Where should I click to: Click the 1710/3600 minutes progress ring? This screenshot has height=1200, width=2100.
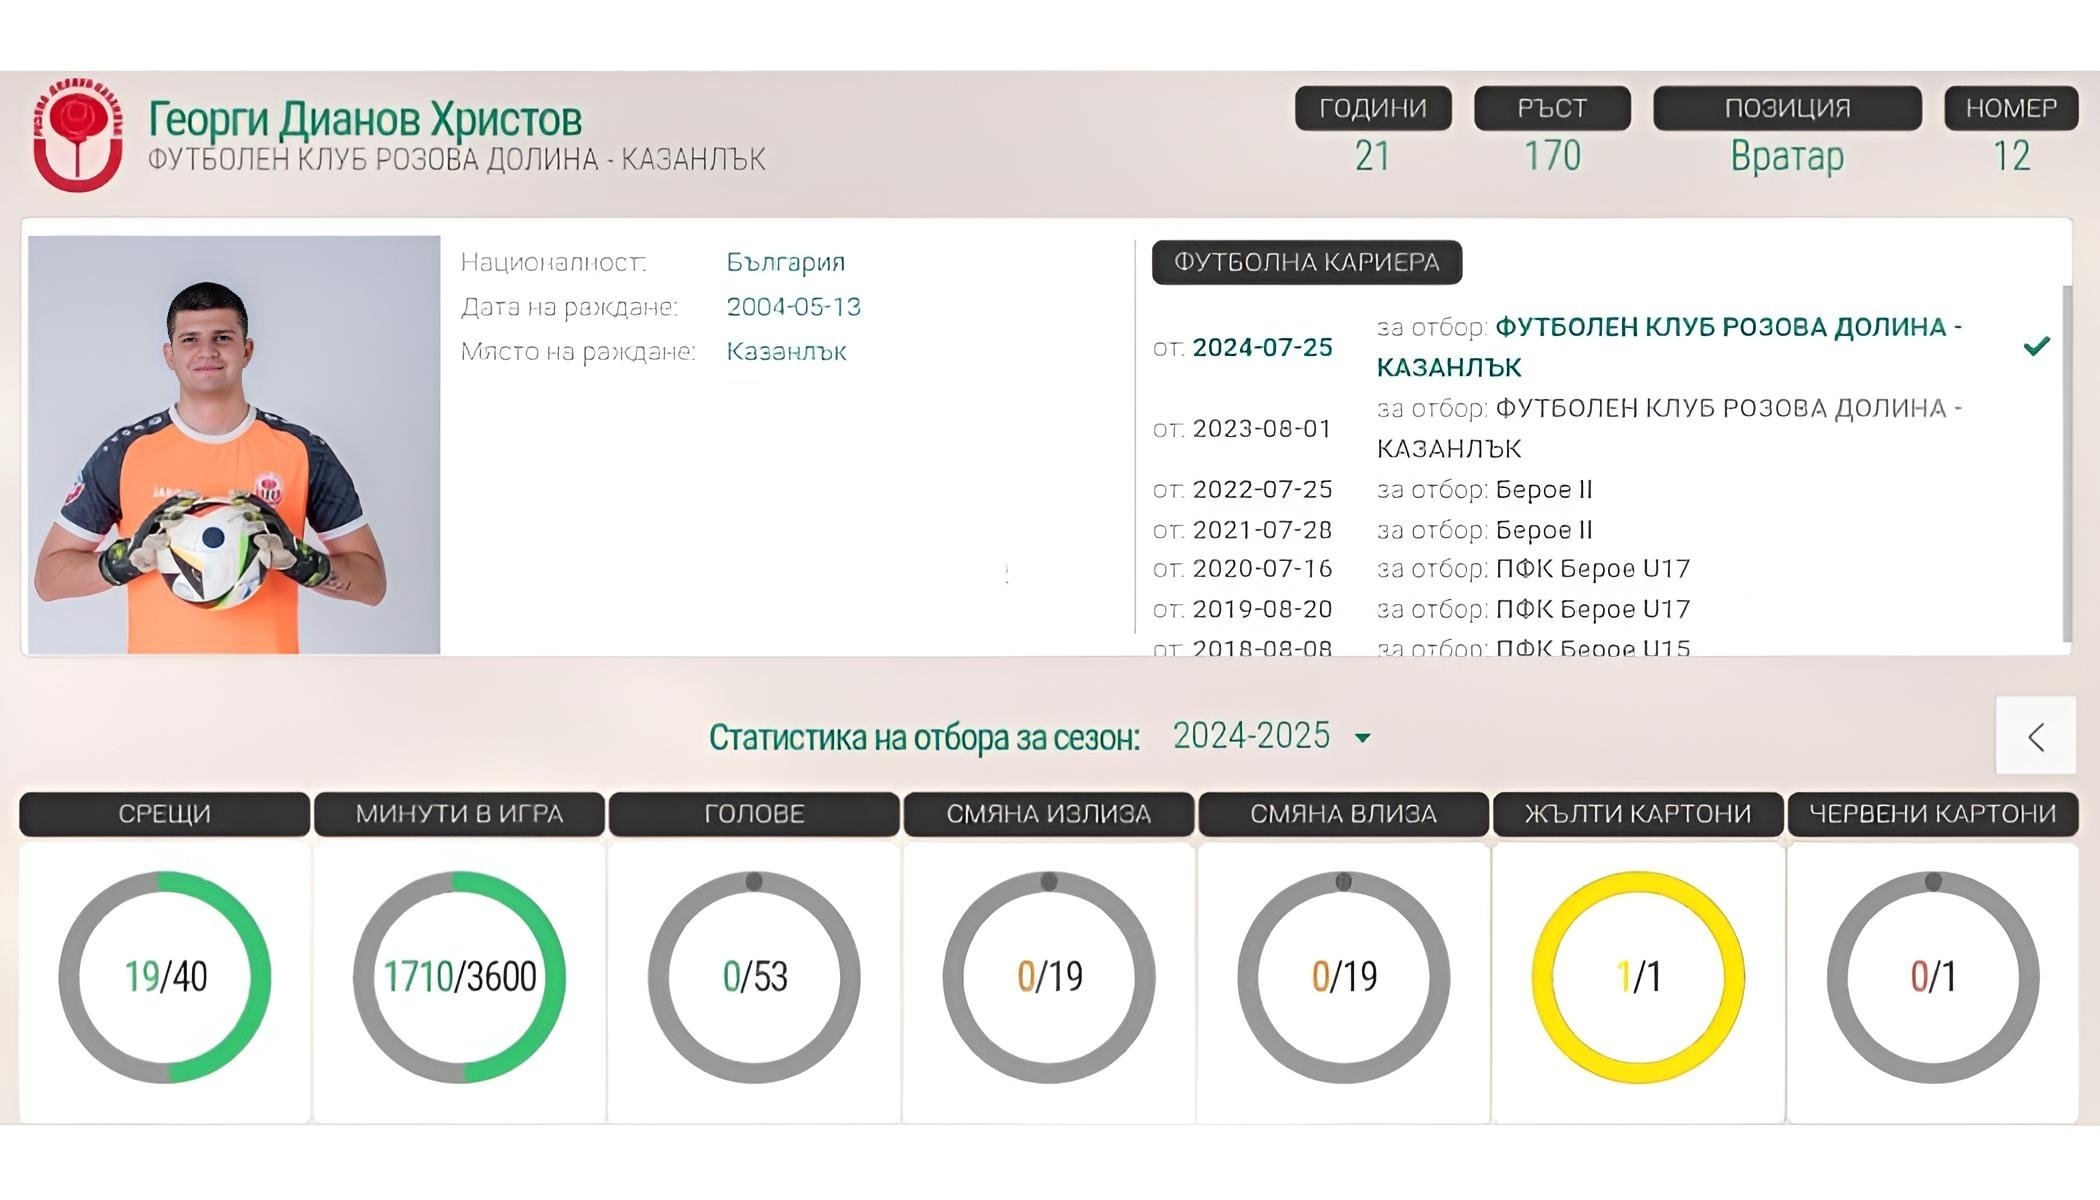pyautogui.click(x=459, y=977)
